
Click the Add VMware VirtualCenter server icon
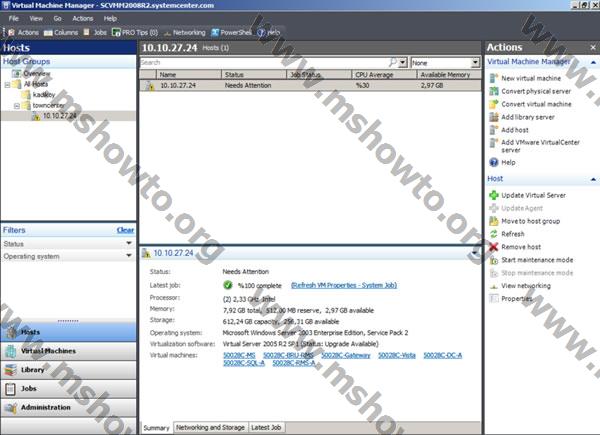coord(494,143)
